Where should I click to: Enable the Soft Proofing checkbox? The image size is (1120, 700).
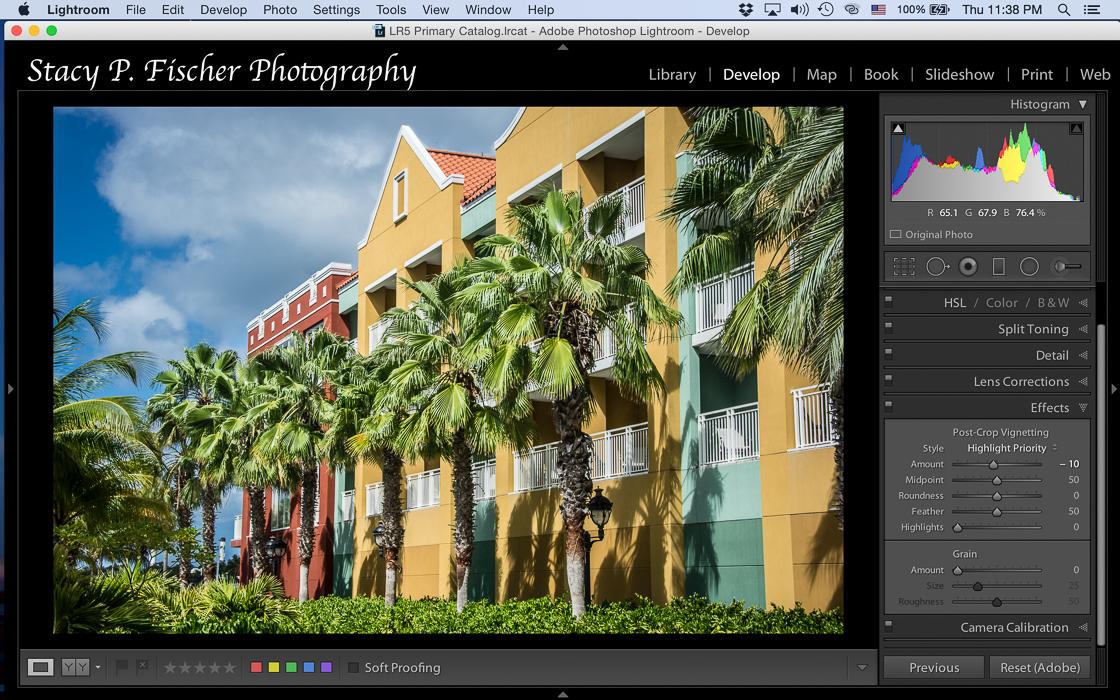[353, 667]
